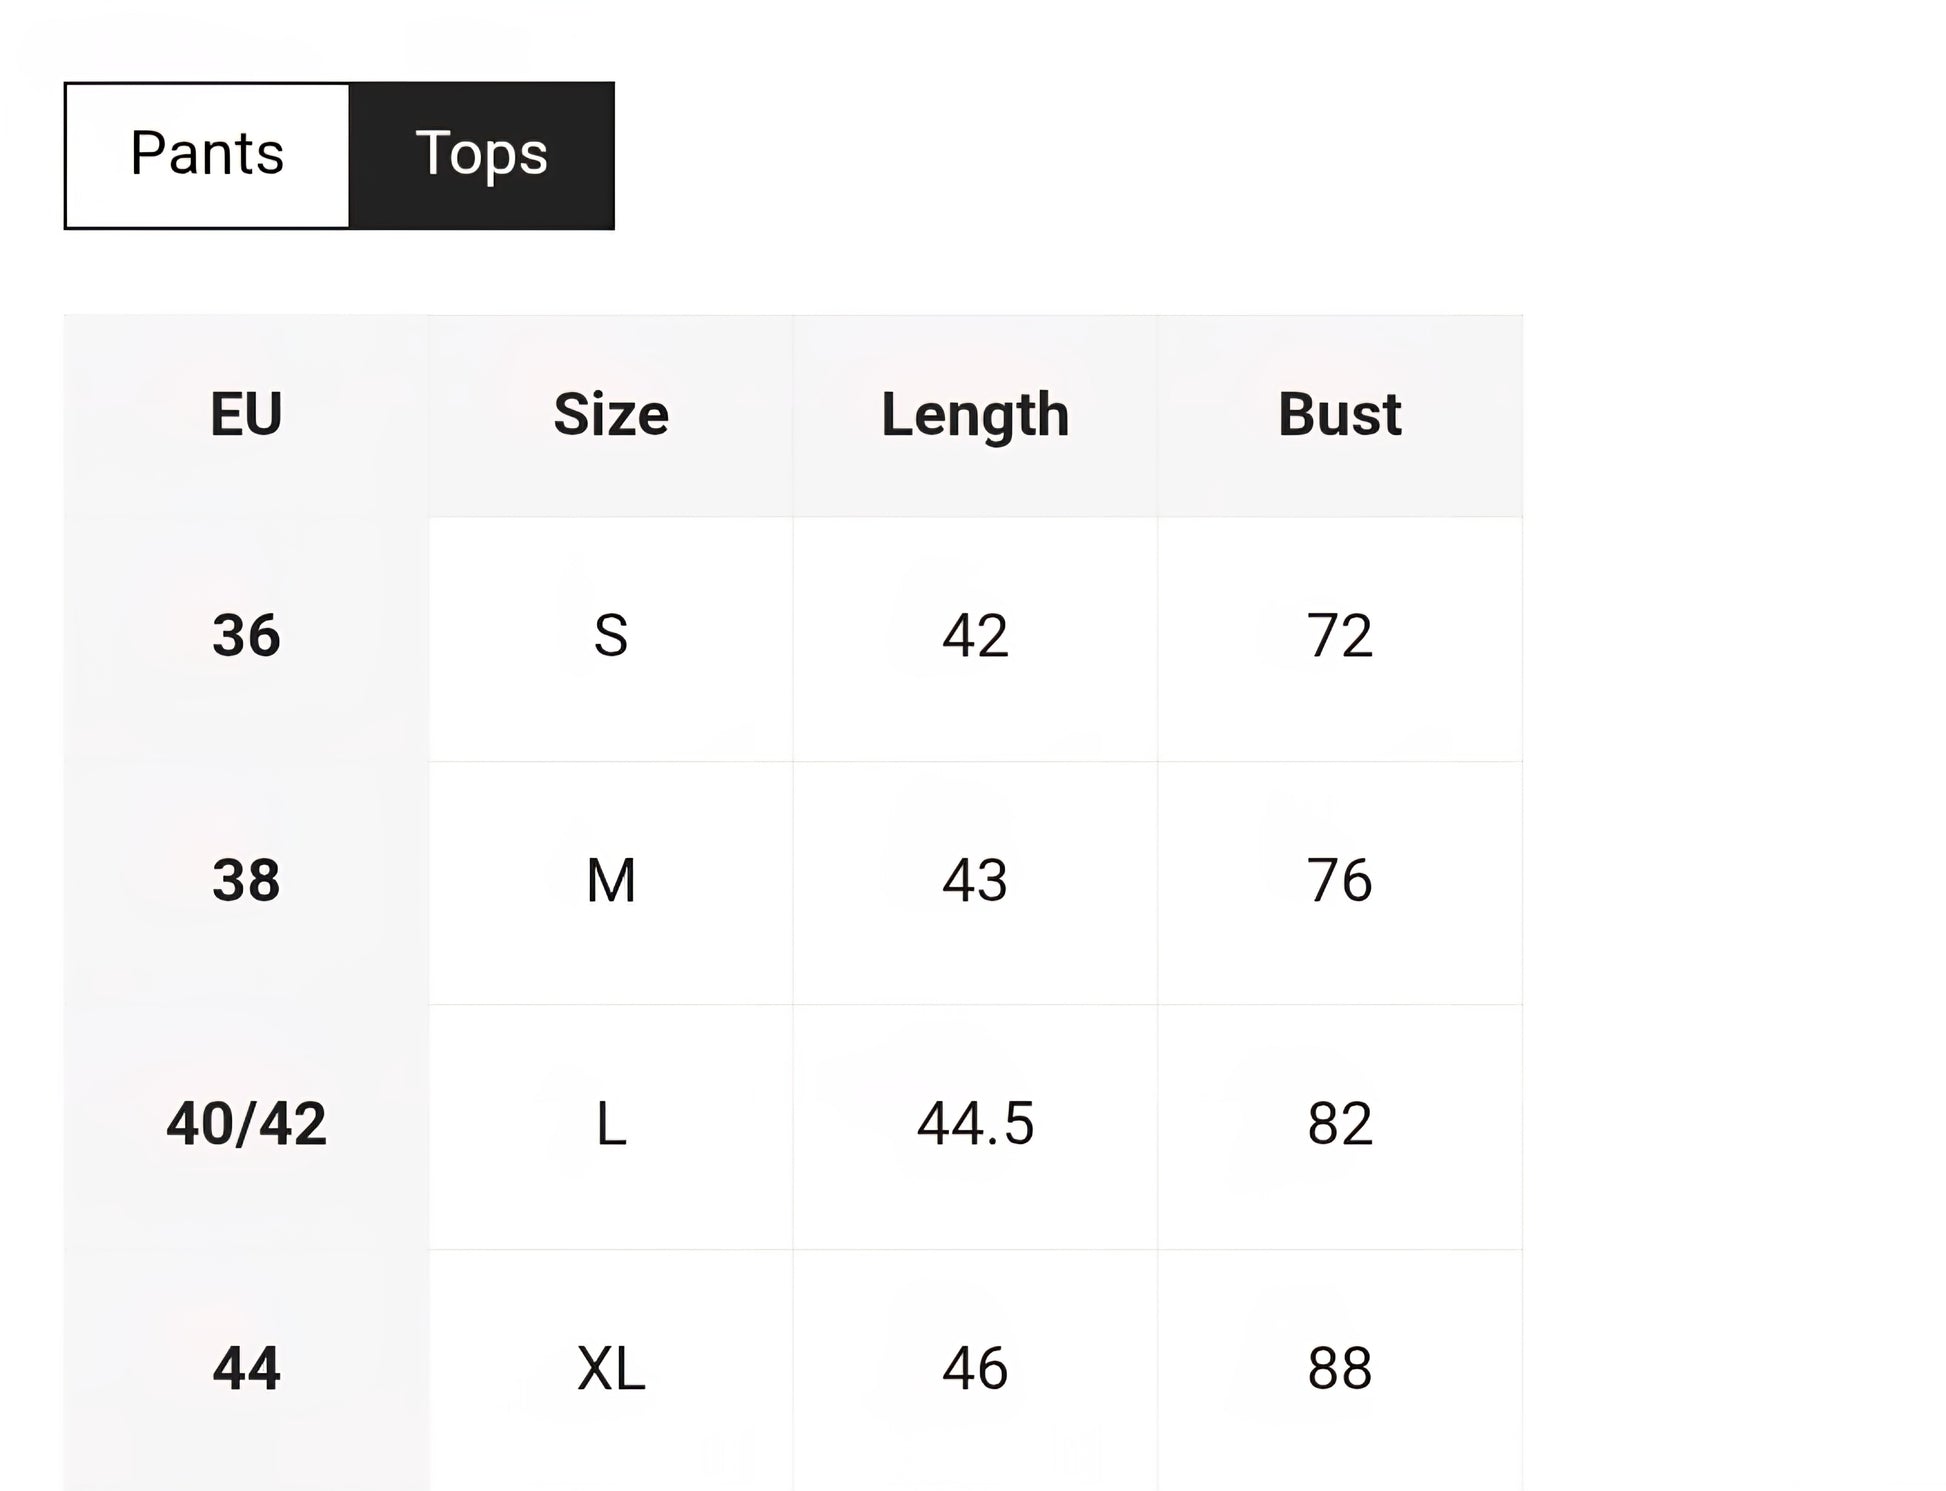1946x1491 pixels.
Task: Select EU size 36 row header
Action: (x=246, y=636)
